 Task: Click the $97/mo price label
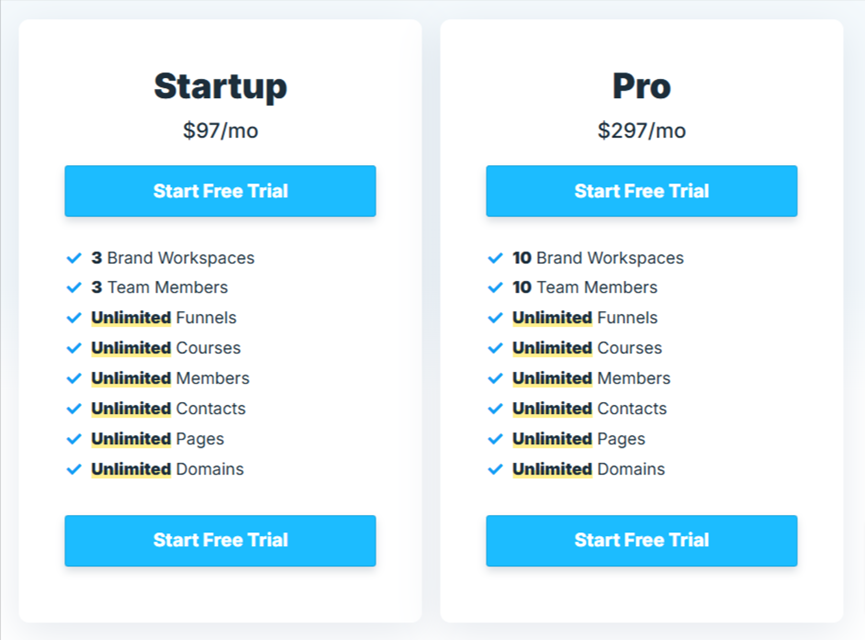click(x=220, y=130)
